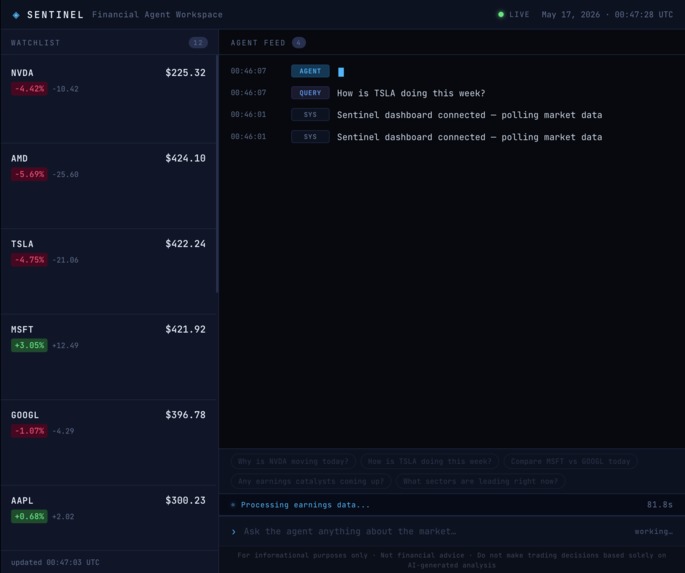Viewport: 685px width, 573px height.
Task: Click the 'Financial Agent Workspace' subtitle
Action: (157, 15)
